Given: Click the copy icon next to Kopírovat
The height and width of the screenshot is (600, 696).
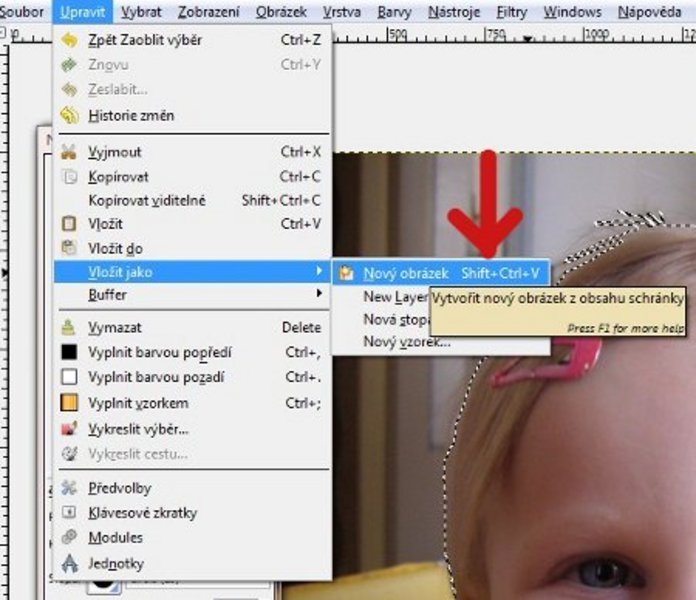Looking at the screenshot, I should 69,177.
